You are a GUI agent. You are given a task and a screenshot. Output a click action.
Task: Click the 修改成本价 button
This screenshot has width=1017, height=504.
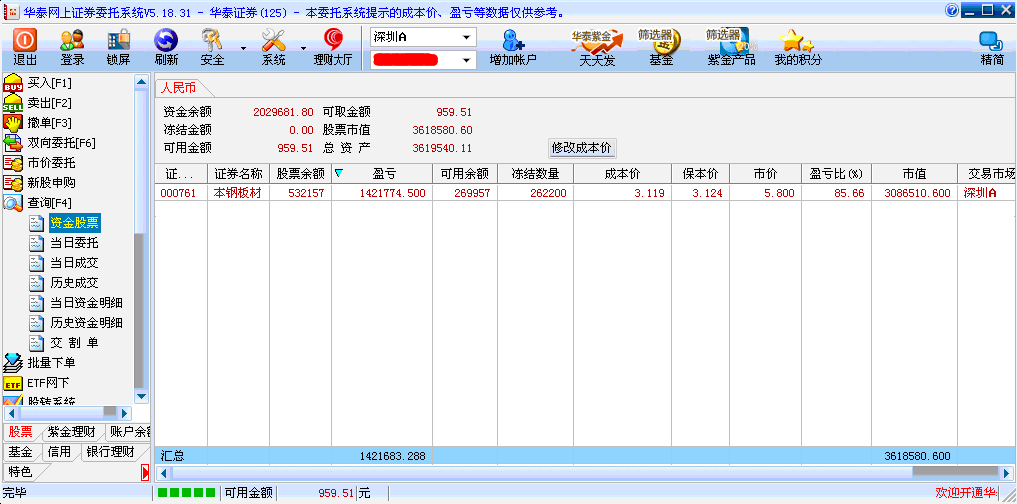[581, 147]
